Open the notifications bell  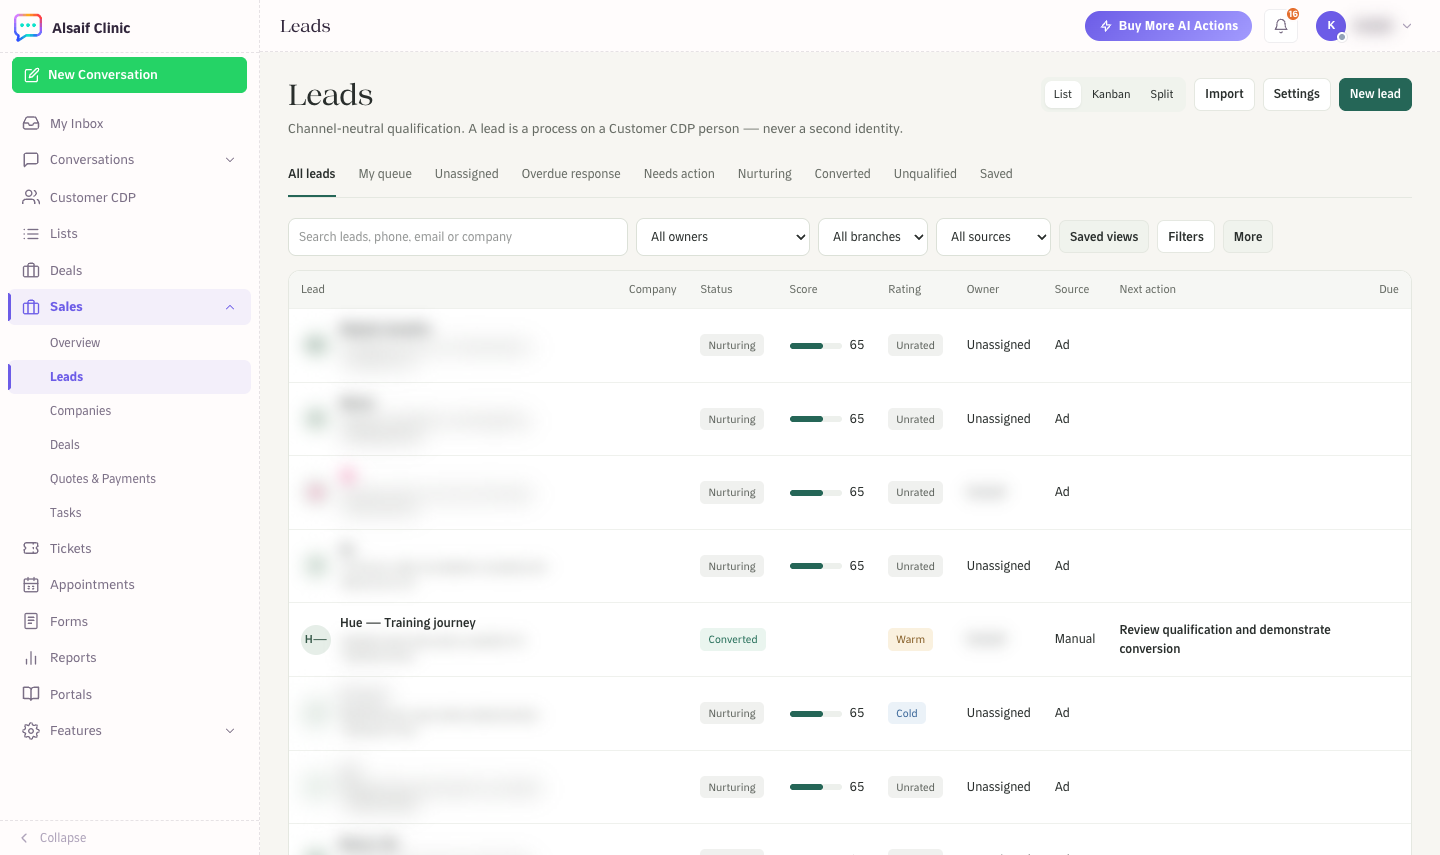[x=1281, y=26]
